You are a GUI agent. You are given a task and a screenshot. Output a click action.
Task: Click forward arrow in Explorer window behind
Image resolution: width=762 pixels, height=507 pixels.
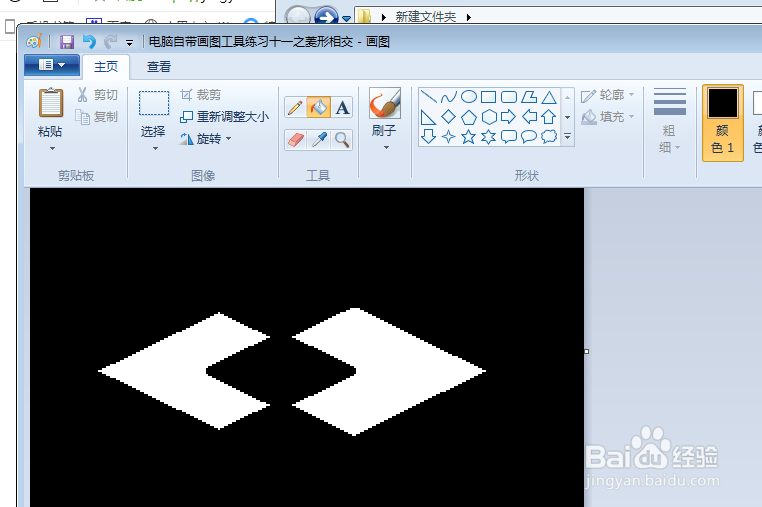click(x=327, y=17)
